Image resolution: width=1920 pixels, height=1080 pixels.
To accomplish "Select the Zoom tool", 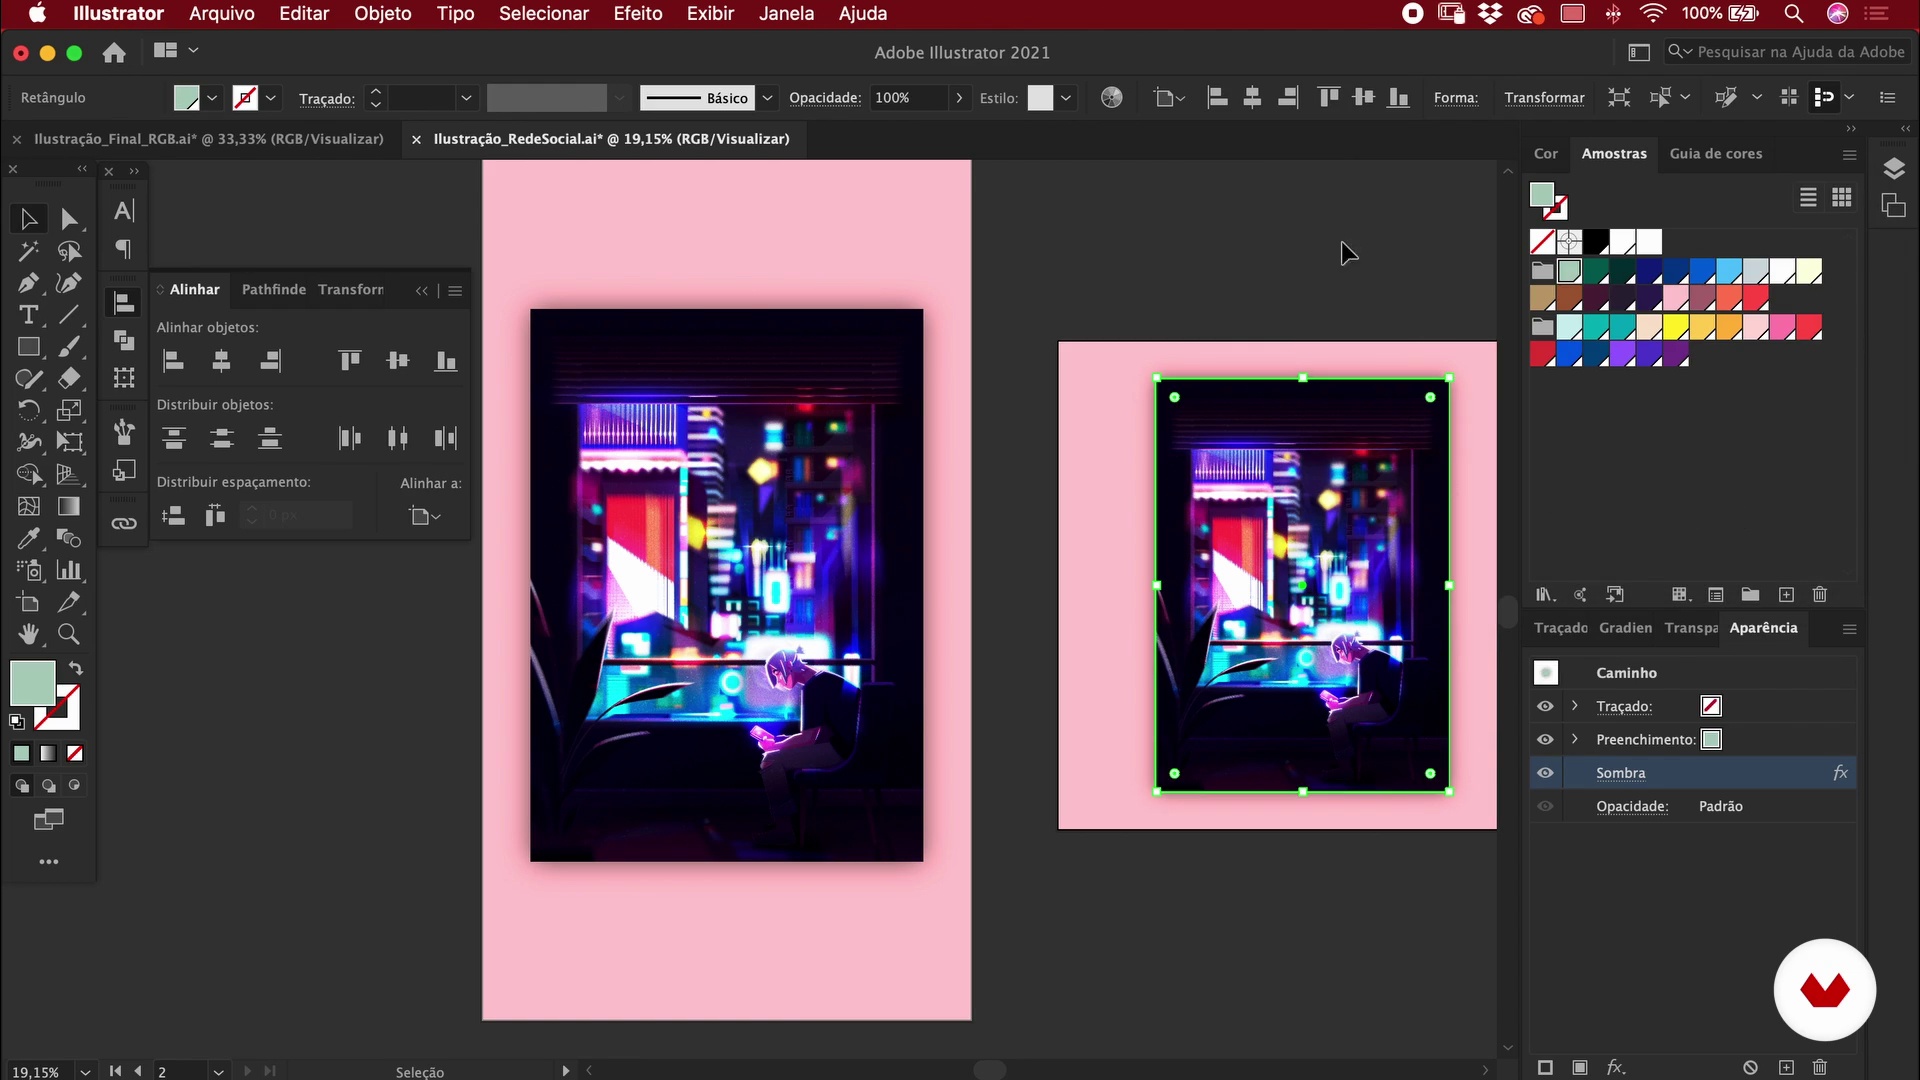I will [x=68, y=634].
